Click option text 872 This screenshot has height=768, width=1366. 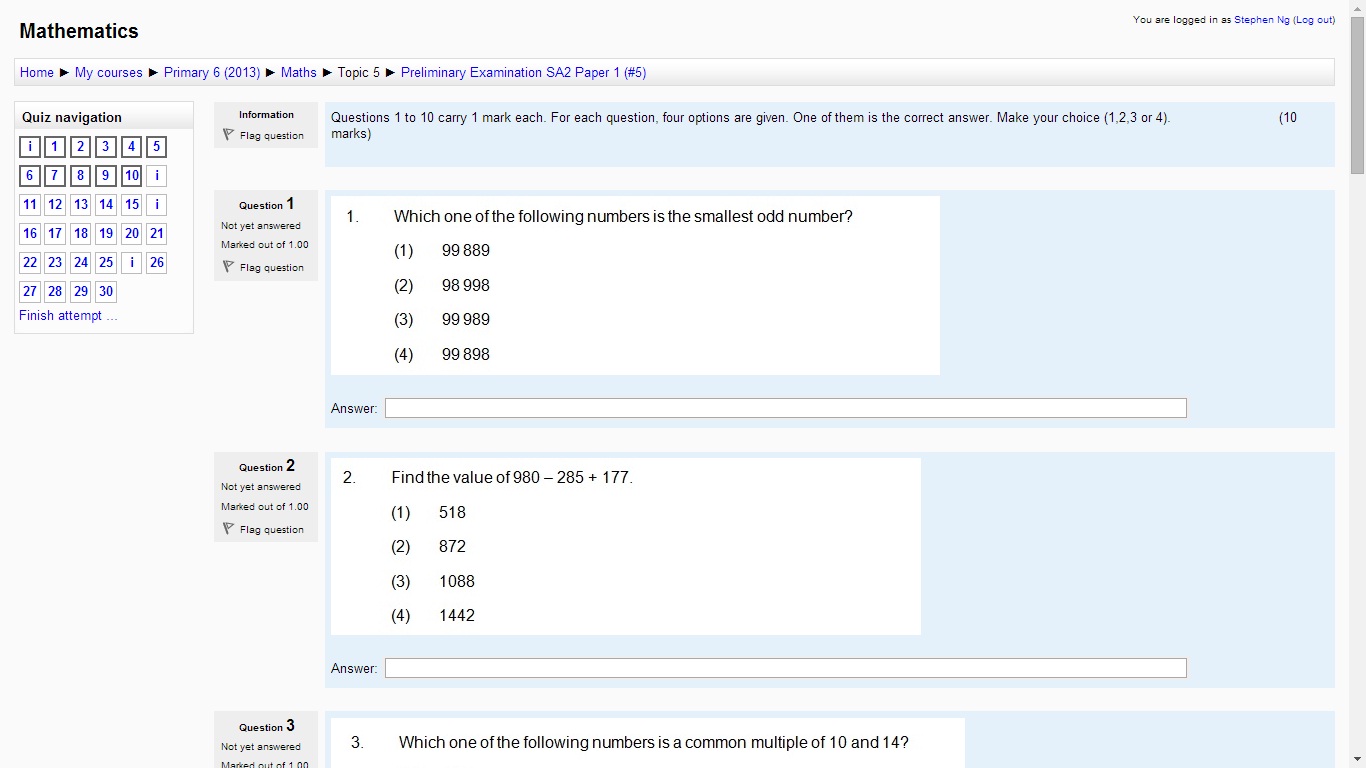click(452, 547)
